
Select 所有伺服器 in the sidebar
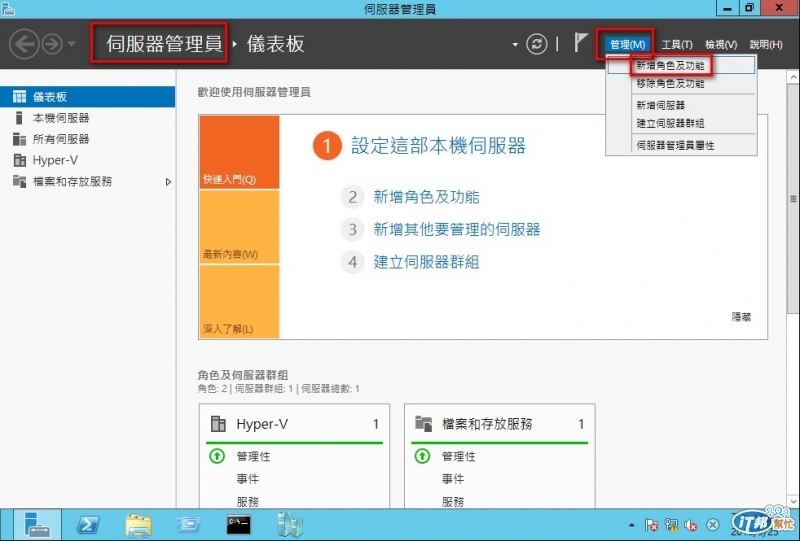[x=87, y=139]
